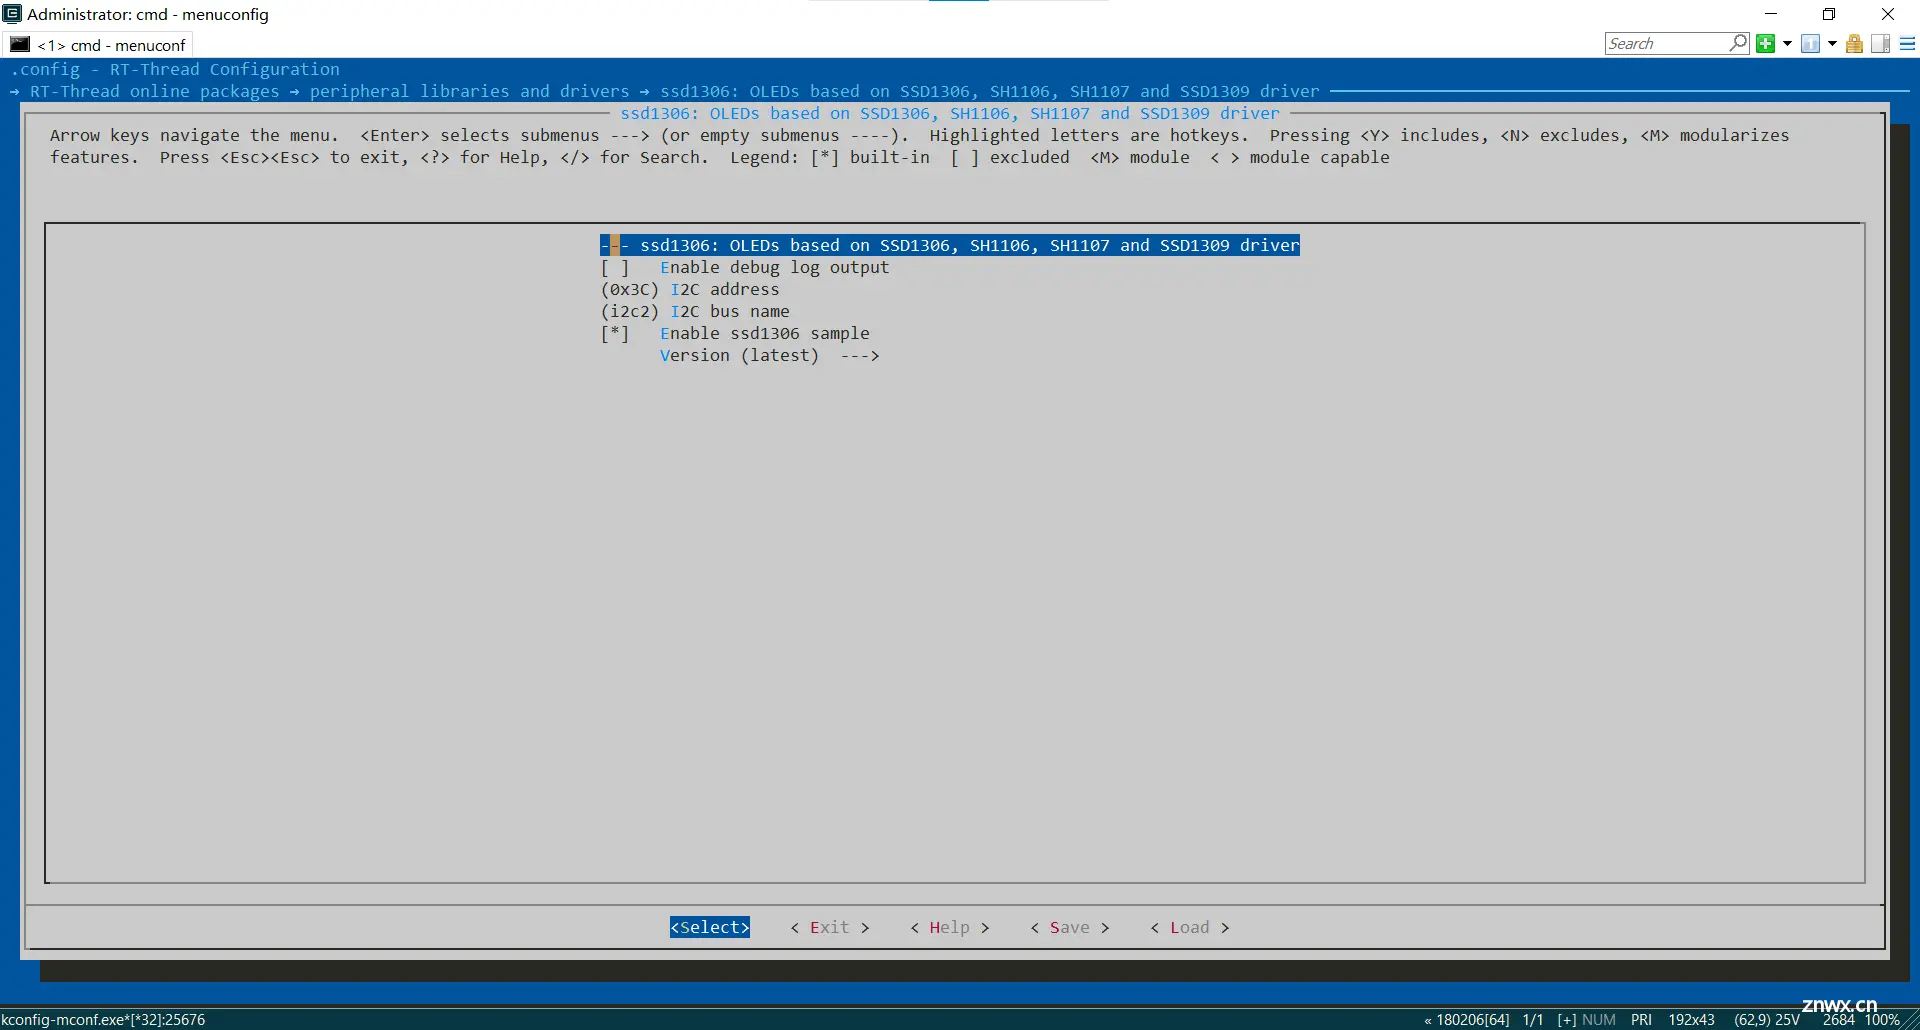Viewport: 1920px width, 1030px height.
Task: Select the I2C bus name (i2c2) entry
Action: click(695, 311)
